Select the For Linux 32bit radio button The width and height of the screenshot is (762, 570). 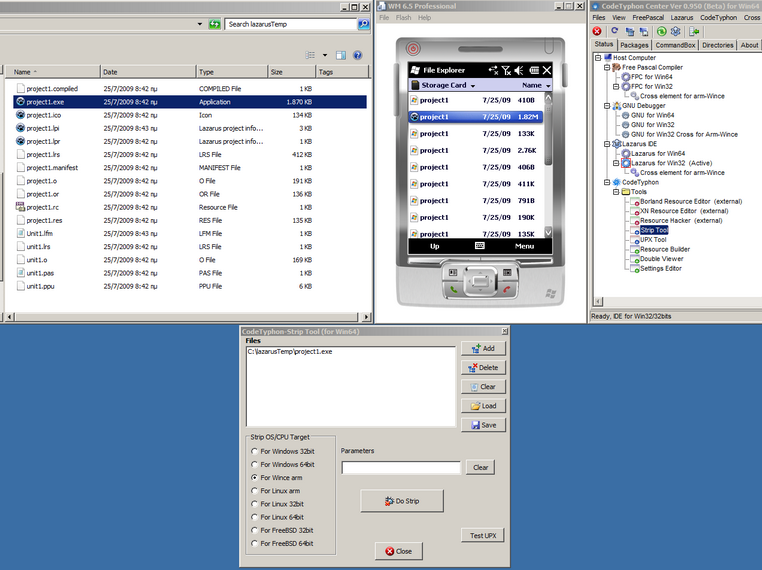point(254,503)
